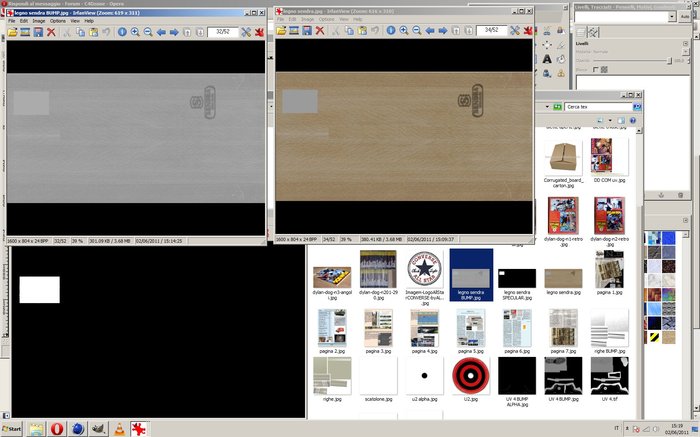Viewport: 700px width, 437px height.
Task: Open Image menu in legno sendra BUMP window
Action: coord(39,21)
